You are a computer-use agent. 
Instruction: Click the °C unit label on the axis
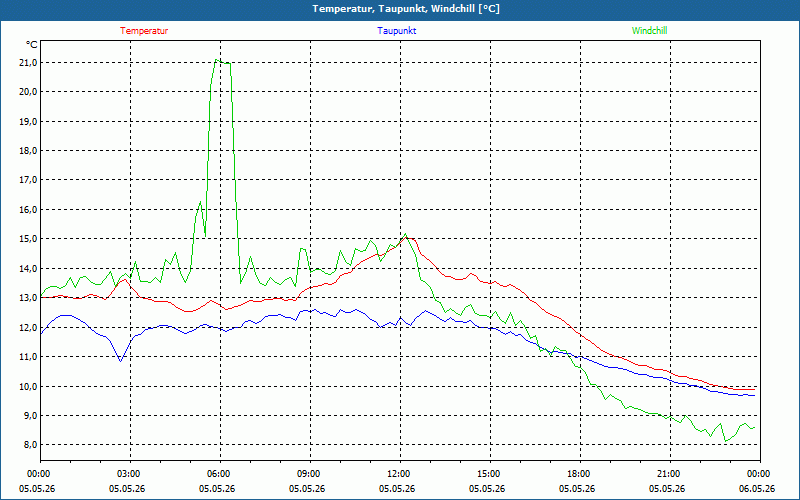point(32,45)
